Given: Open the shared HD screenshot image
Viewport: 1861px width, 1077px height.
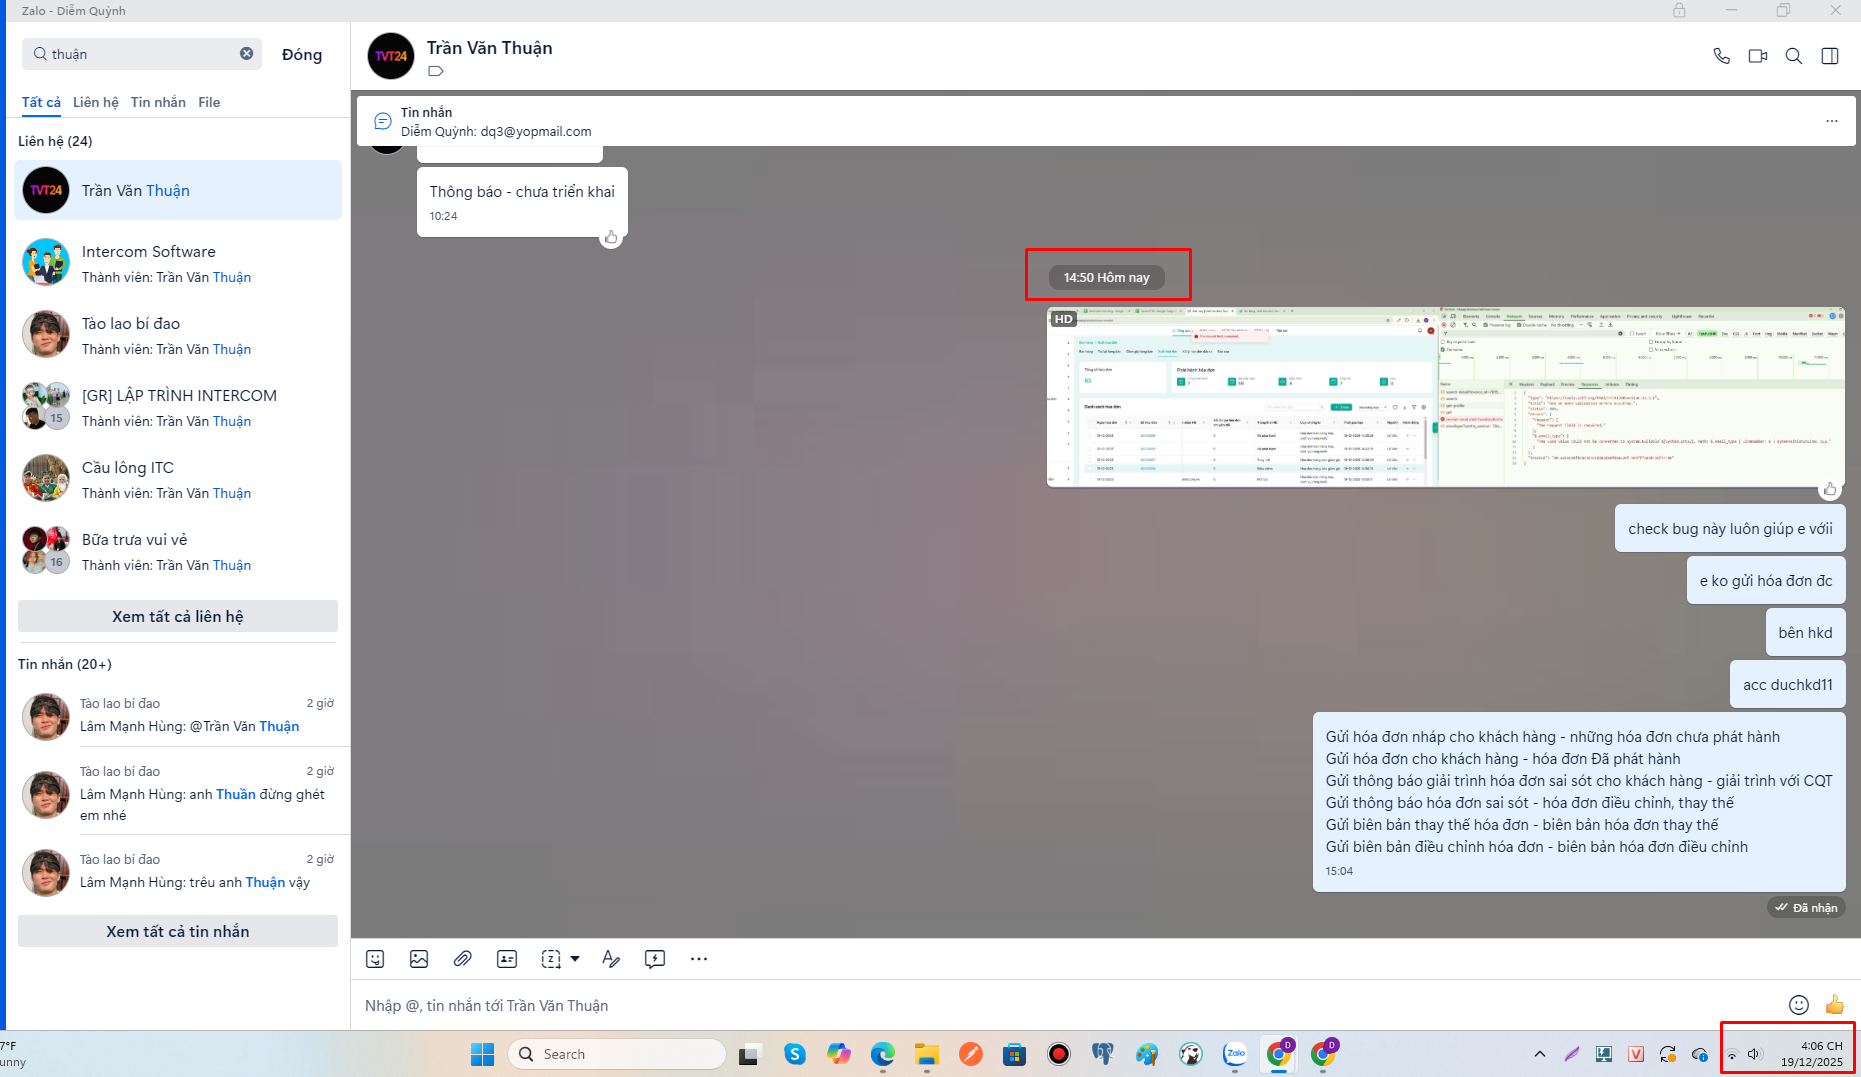Looking at the screenshot, I should (x=1445, y=397).
